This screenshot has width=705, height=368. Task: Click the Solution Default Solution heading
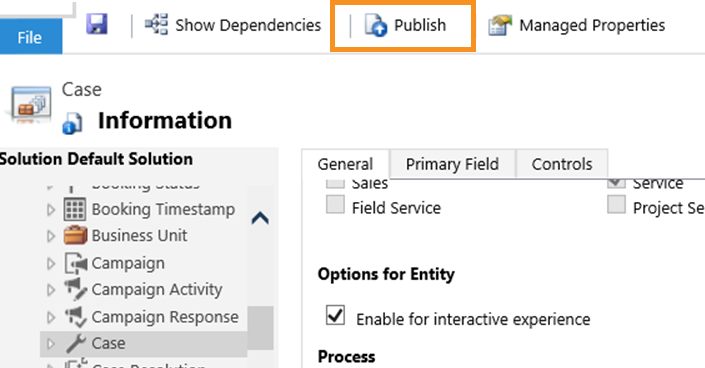(96, 159)
